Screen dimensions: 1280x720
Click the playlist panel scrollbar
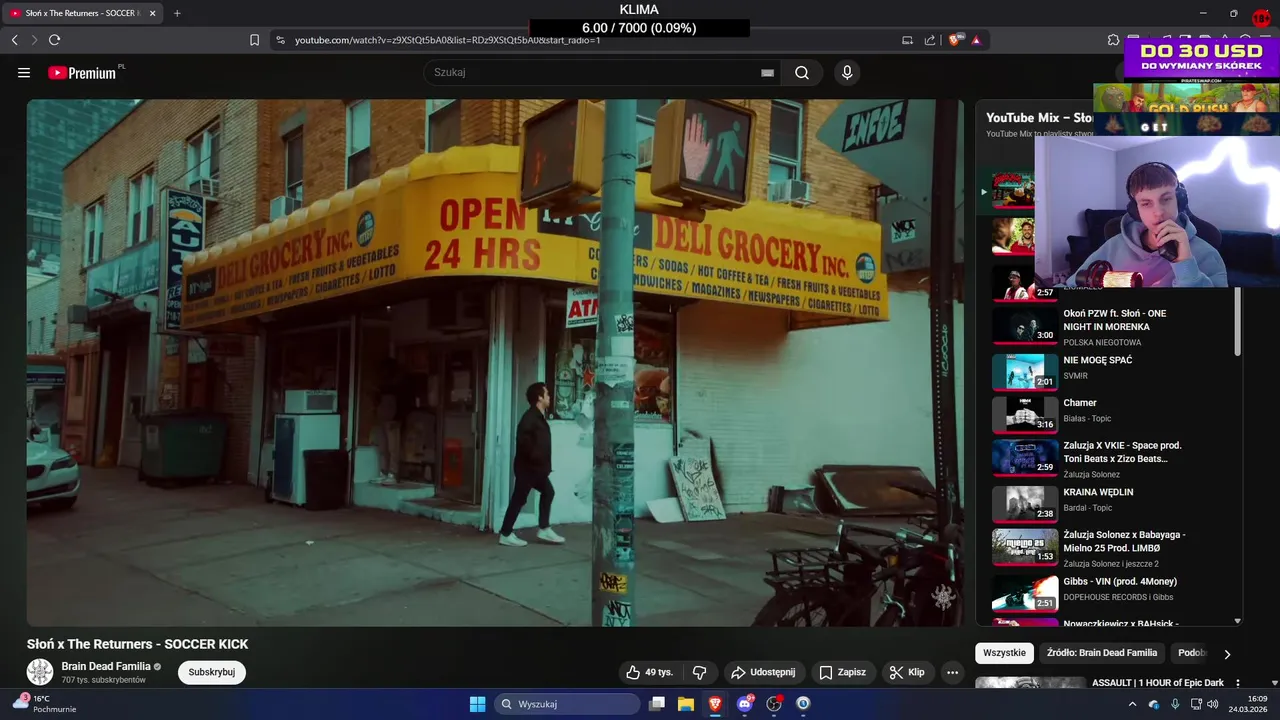coord(1238,320)
